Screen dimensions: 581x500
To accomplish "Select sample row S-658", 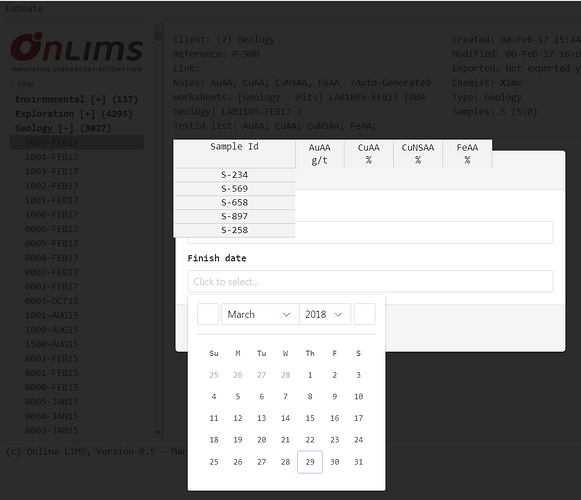I will tap(234, 202).
